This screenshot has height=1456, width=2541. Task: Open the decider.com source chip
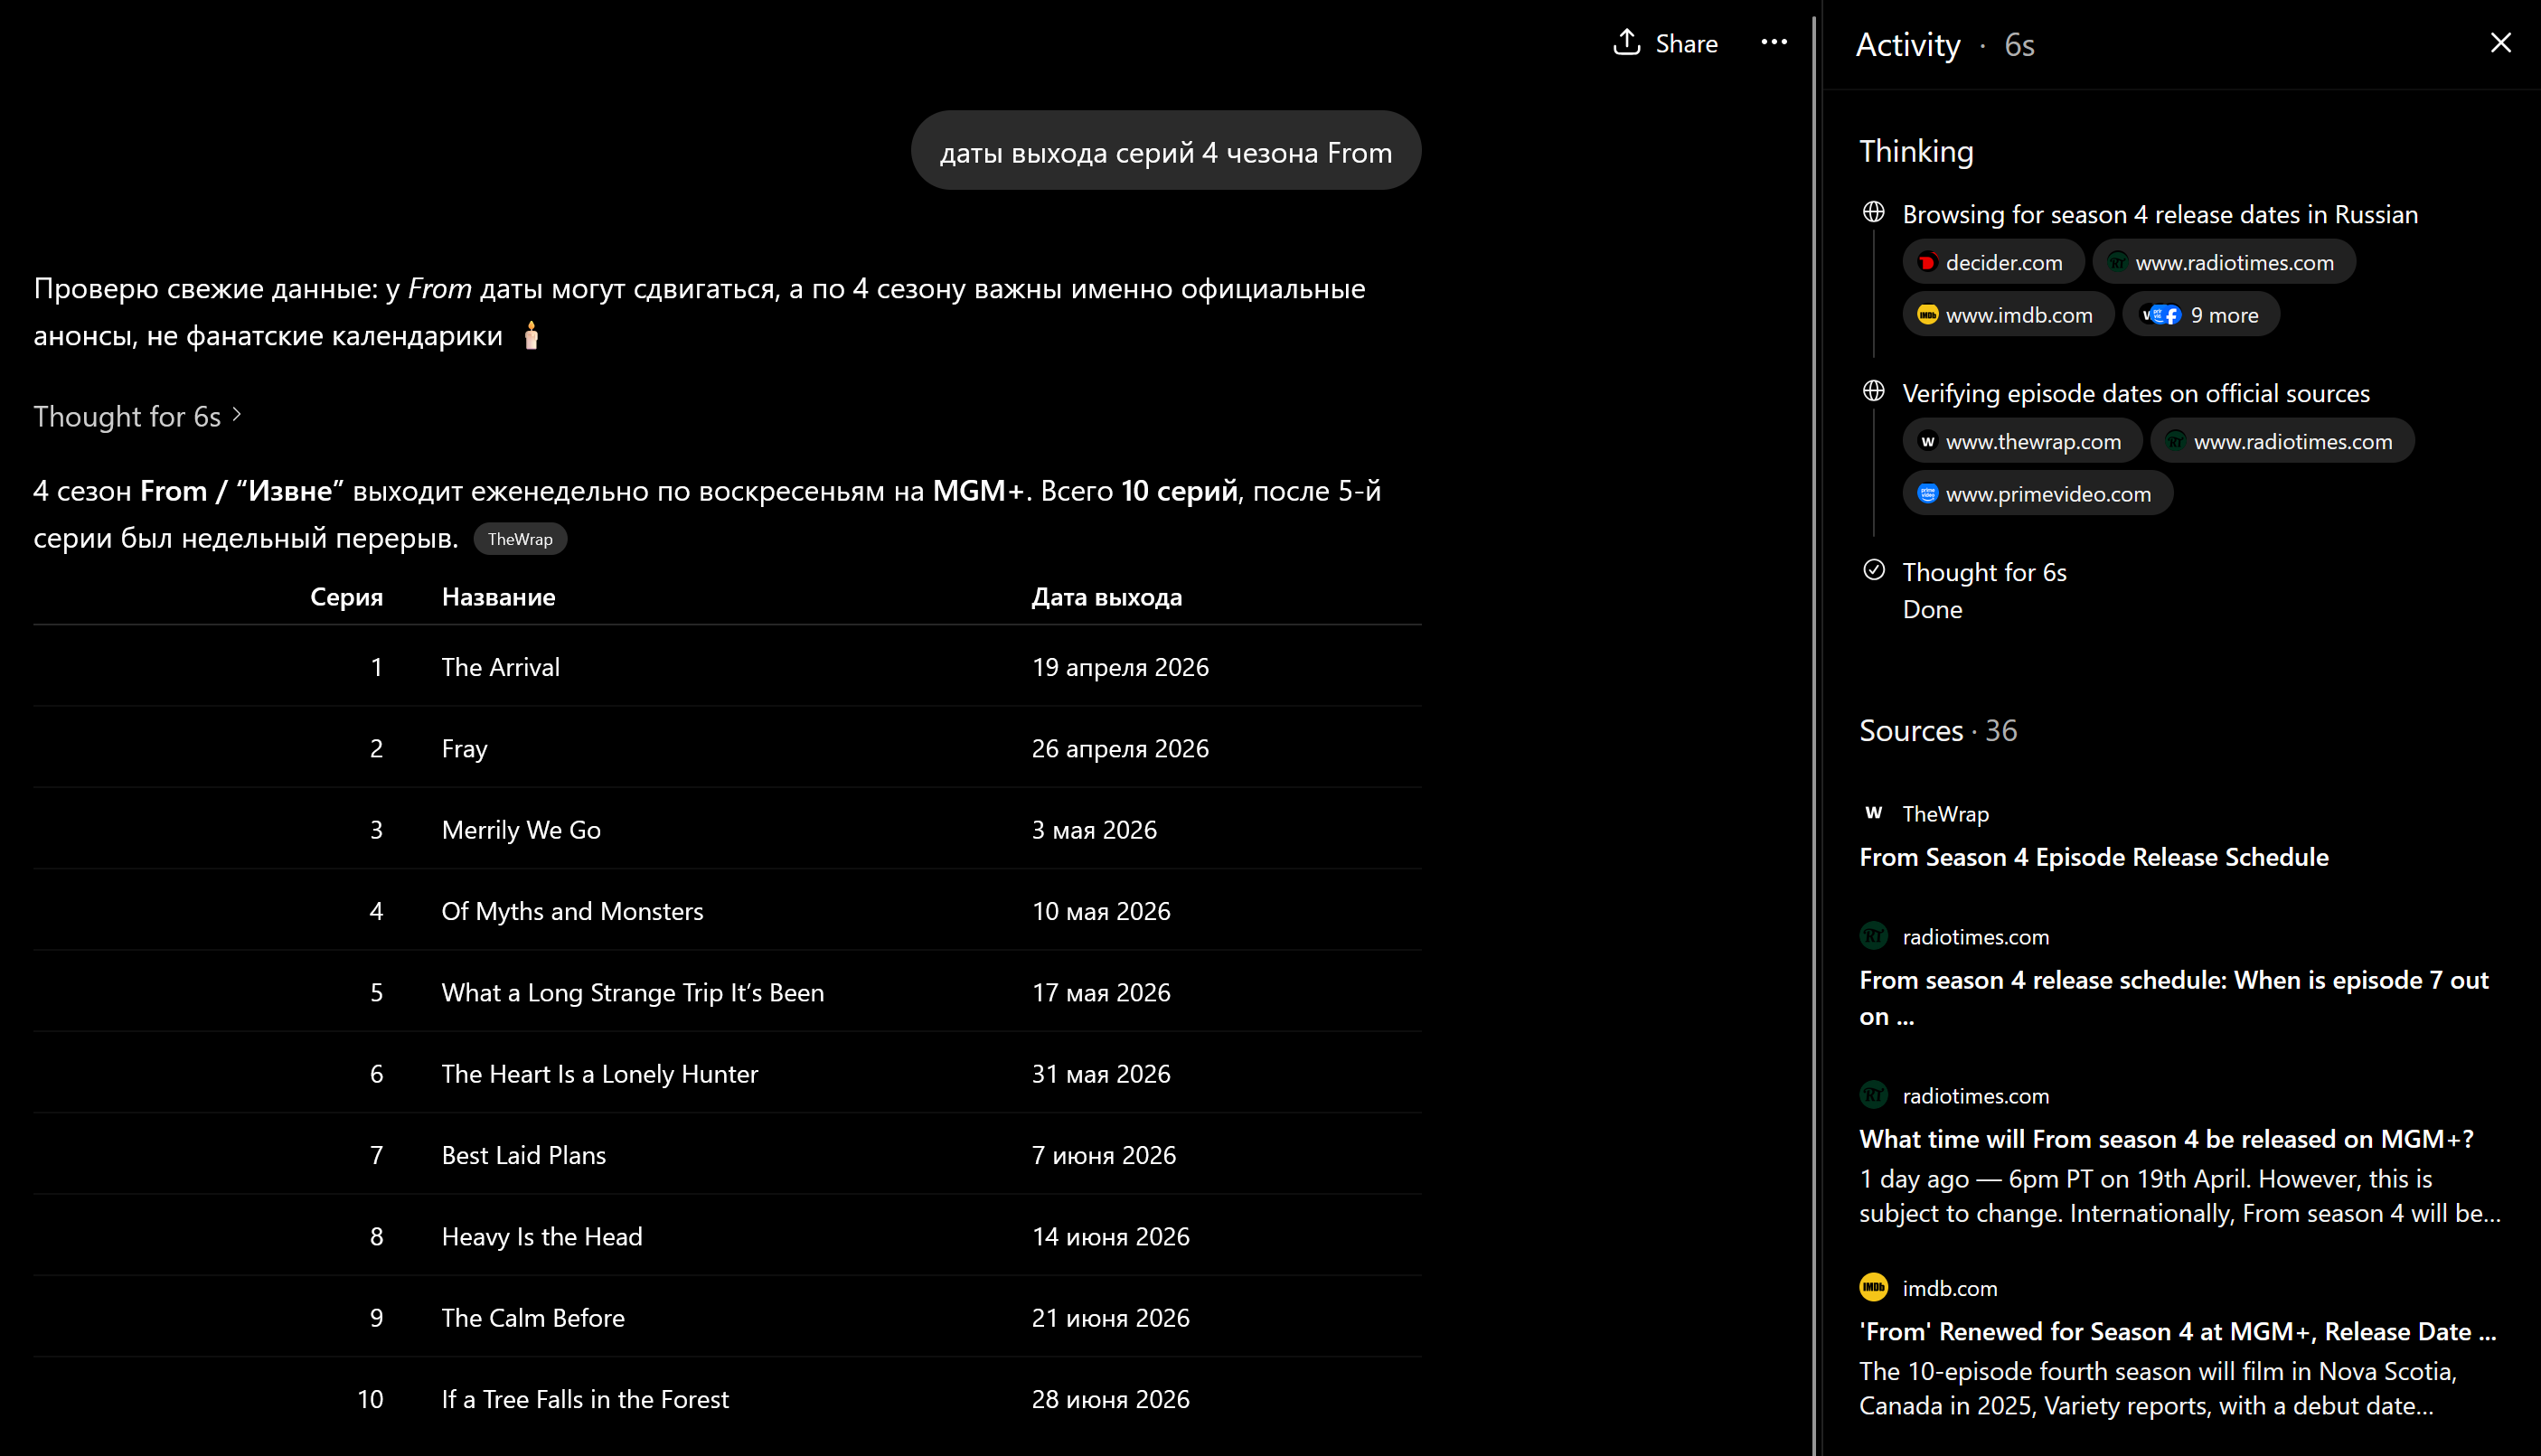[x=1992, y=262]
